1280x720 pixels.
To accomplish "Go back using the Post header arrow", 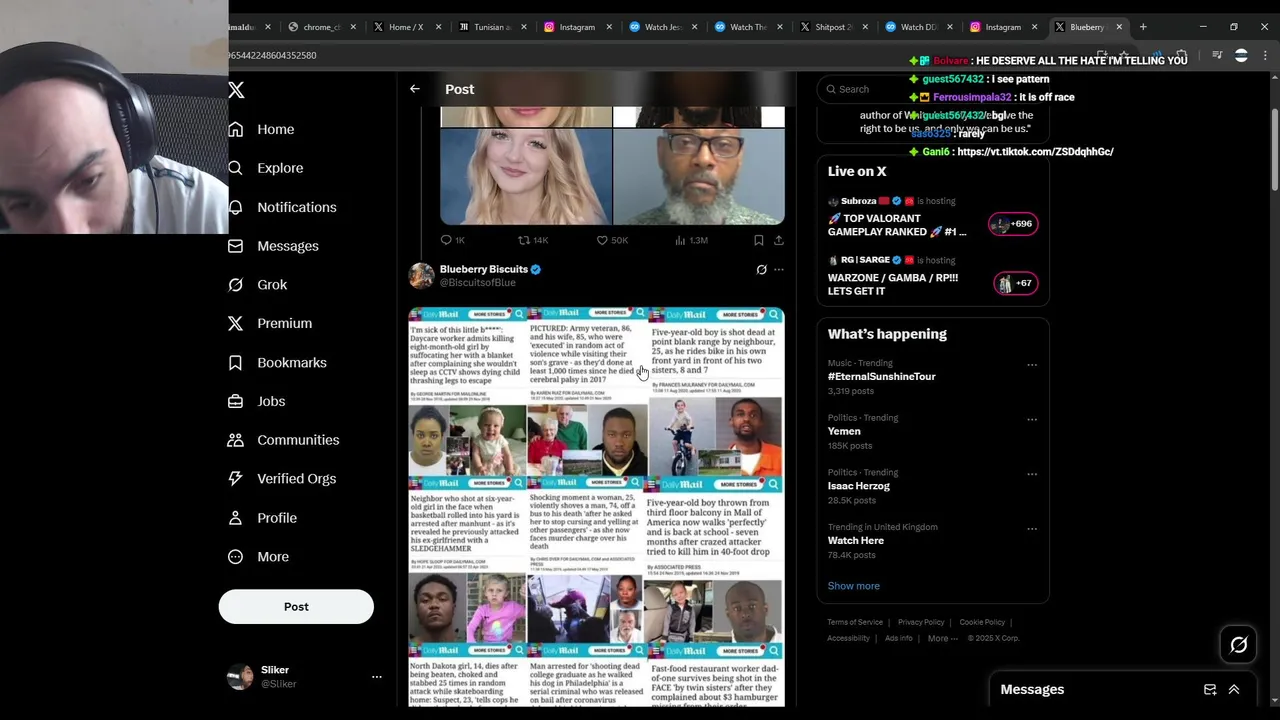I will [x=415, y=89].
